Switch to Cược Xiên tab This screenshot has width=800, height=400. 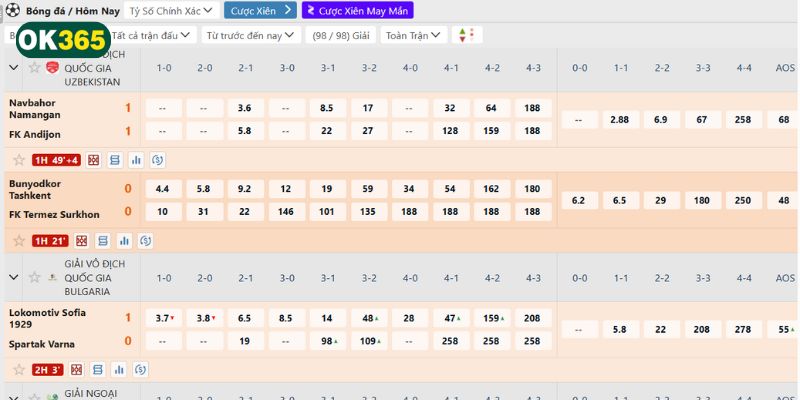pyautogui.click(x=259, y=10)
